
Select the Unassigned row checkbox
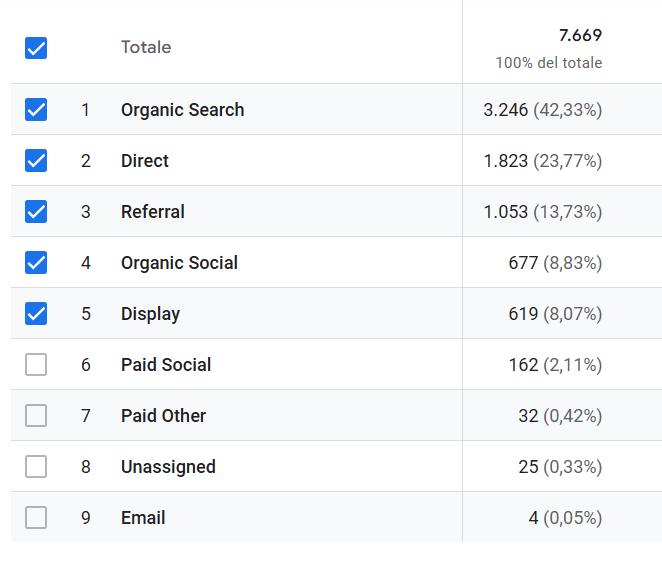pos(36,467)
